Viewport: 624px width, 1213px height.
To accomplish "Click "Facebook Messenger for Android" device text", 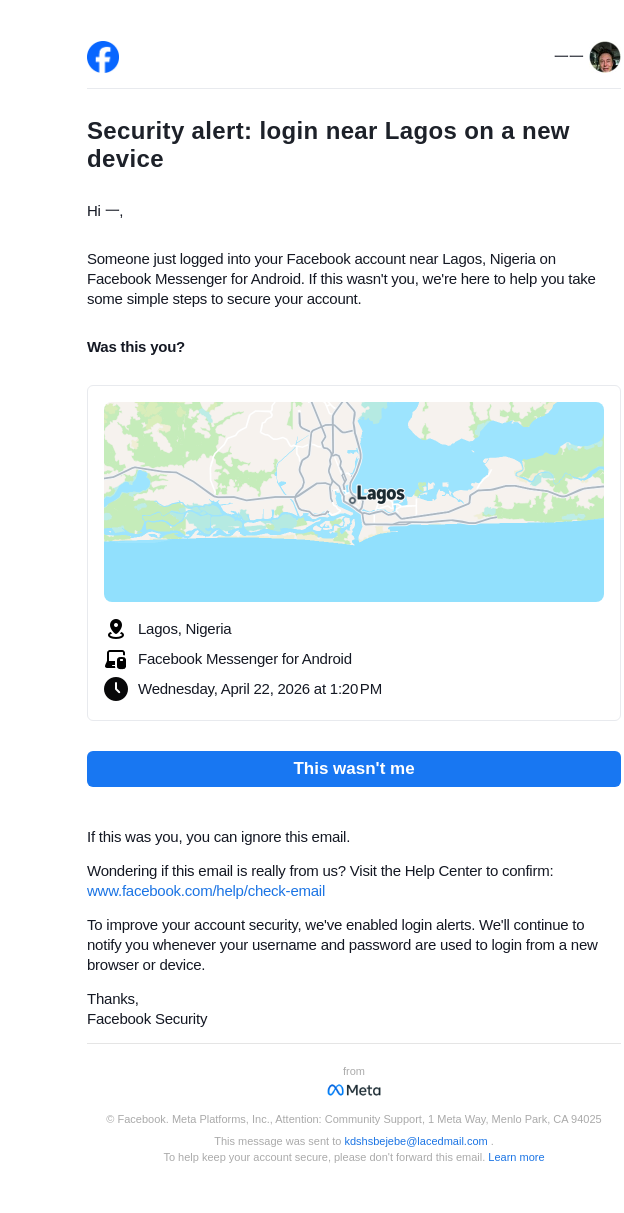I will coord(245,659).
